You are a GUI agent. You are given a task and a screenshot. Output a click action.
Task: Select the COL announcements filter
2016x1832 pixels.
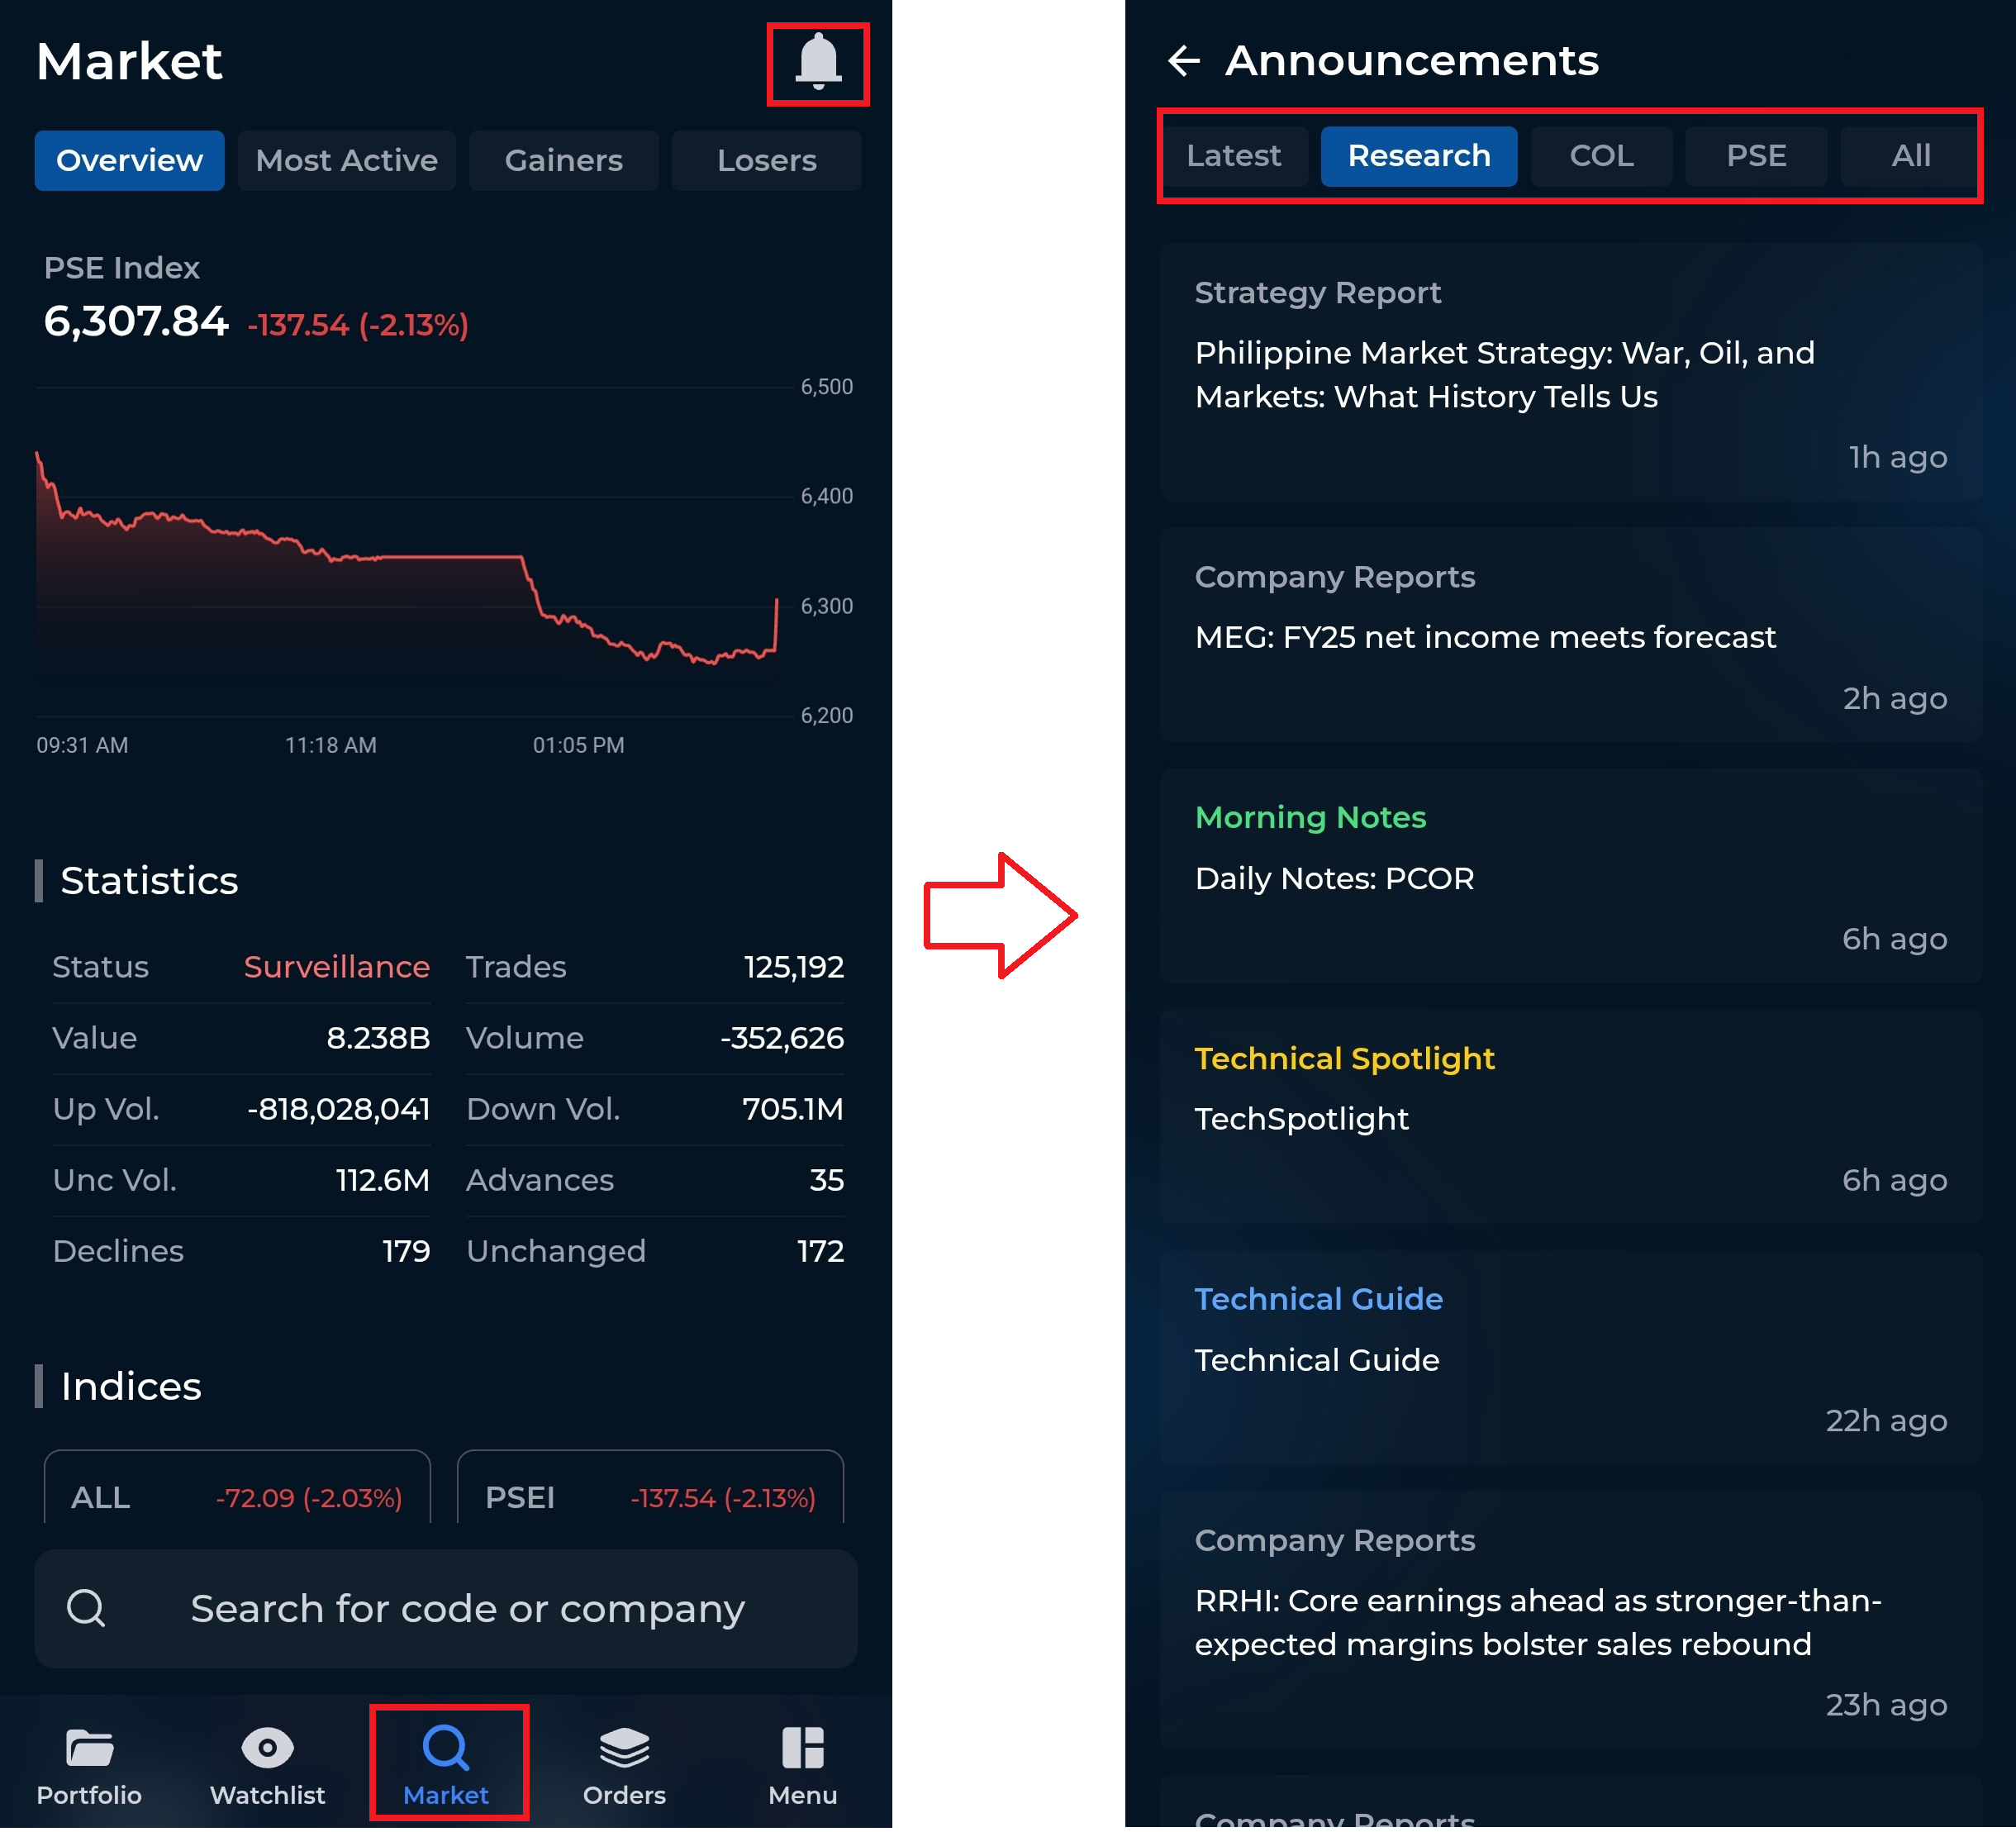point(1601,156)
